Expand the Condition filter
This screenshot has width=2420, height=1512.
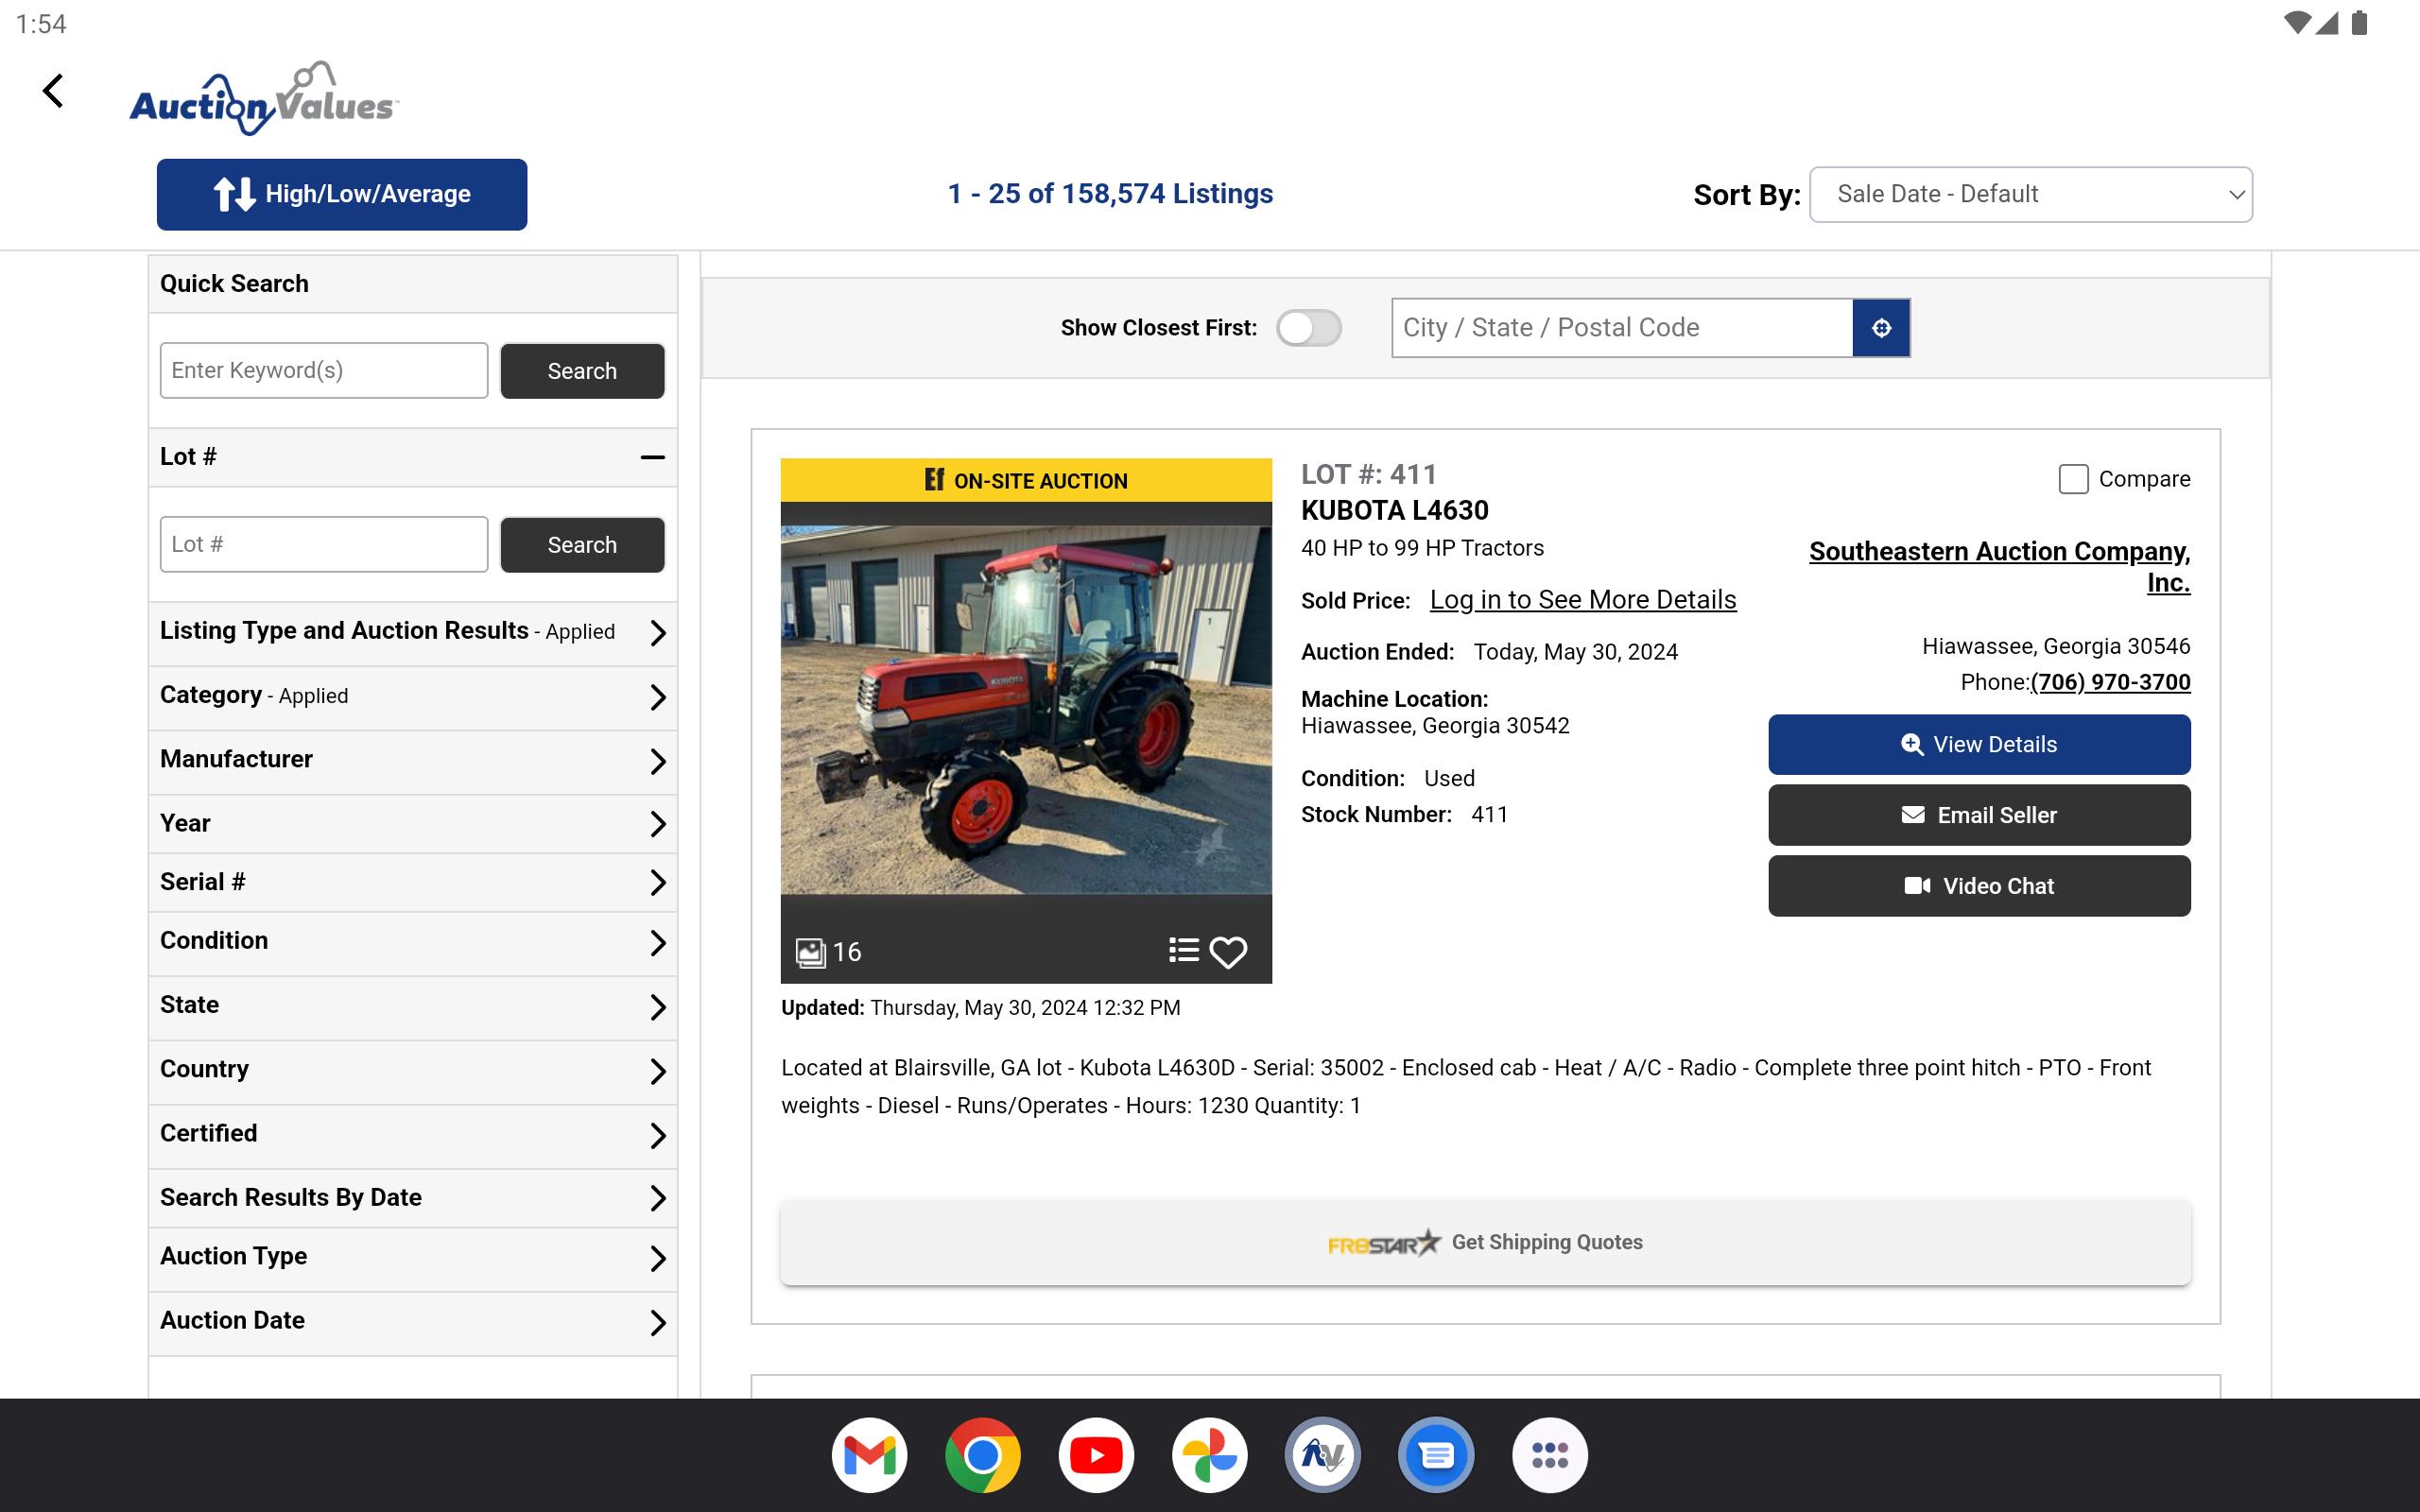point(413,942)
